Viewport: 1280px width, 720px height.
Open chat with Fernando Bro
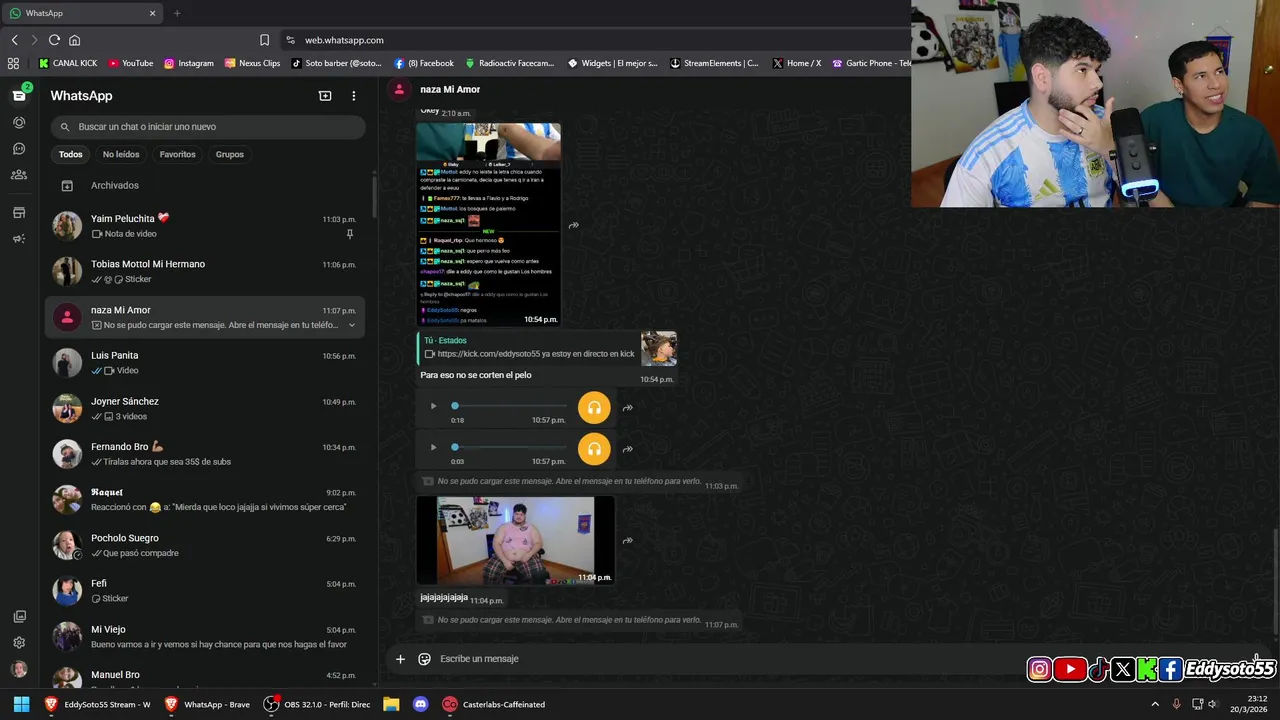205,454
